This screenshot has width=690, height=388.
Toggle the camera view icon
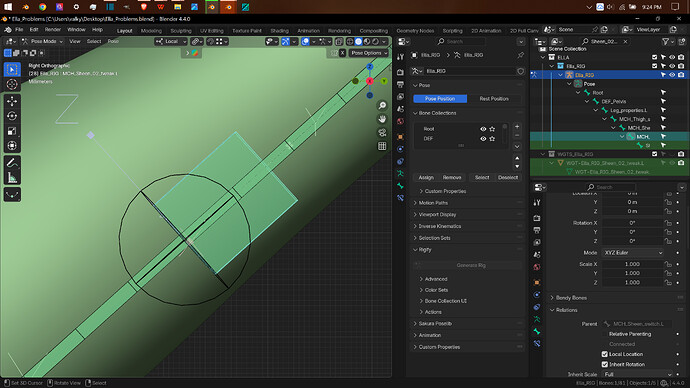click(382, 132)
